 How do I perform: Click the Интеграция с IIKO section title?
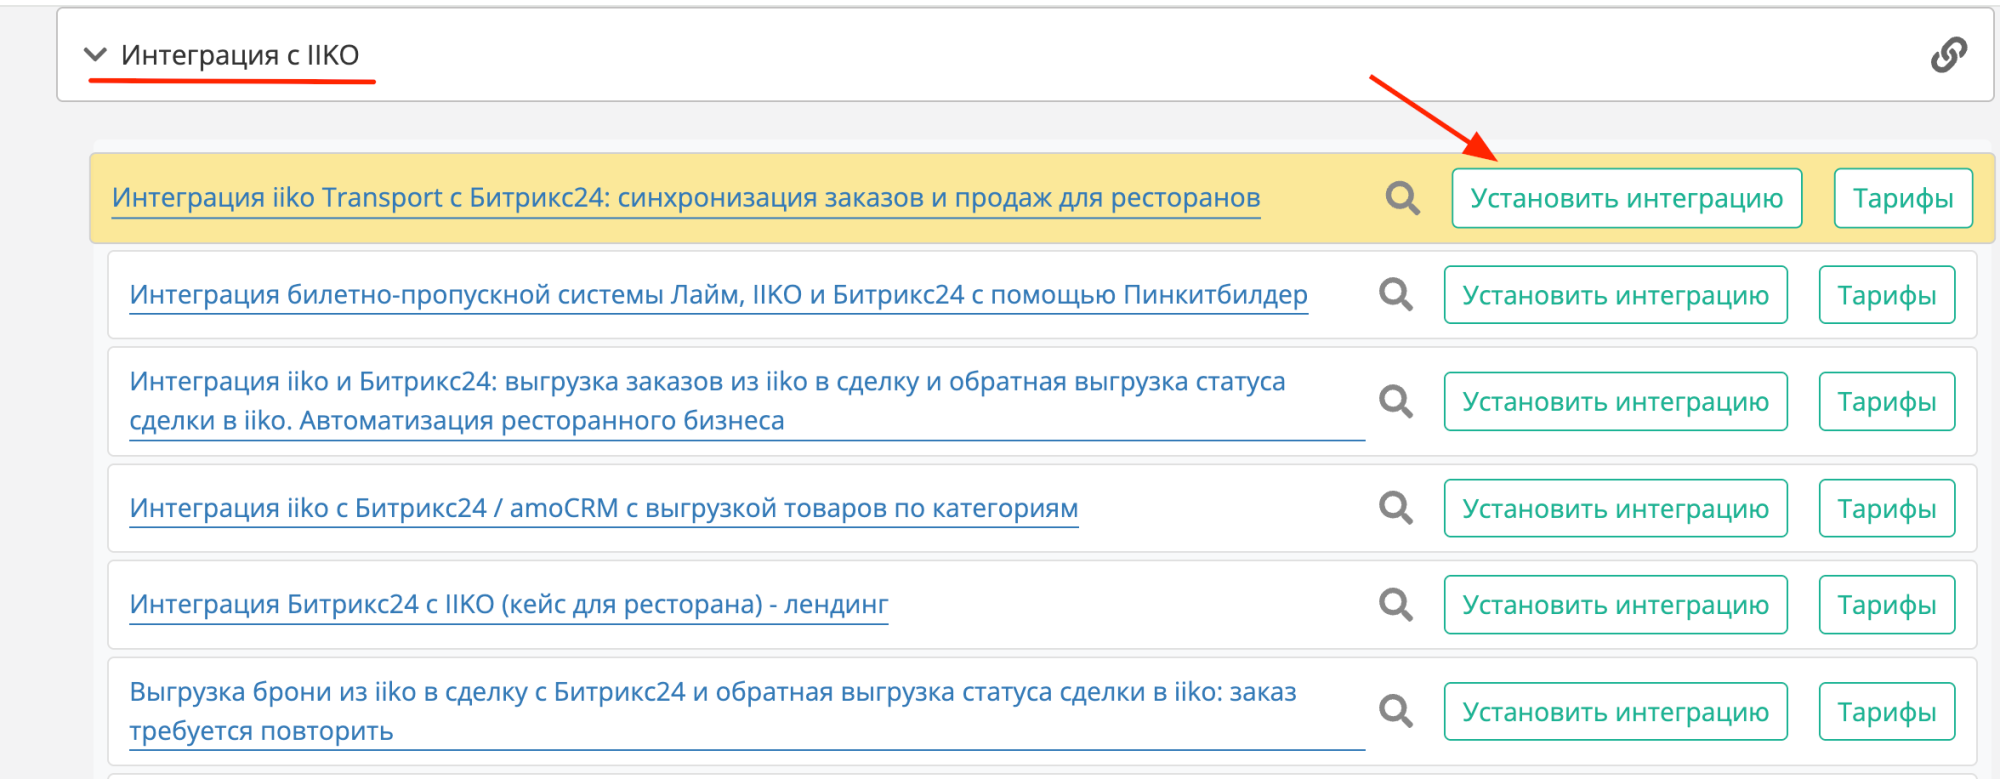point(240,55)
